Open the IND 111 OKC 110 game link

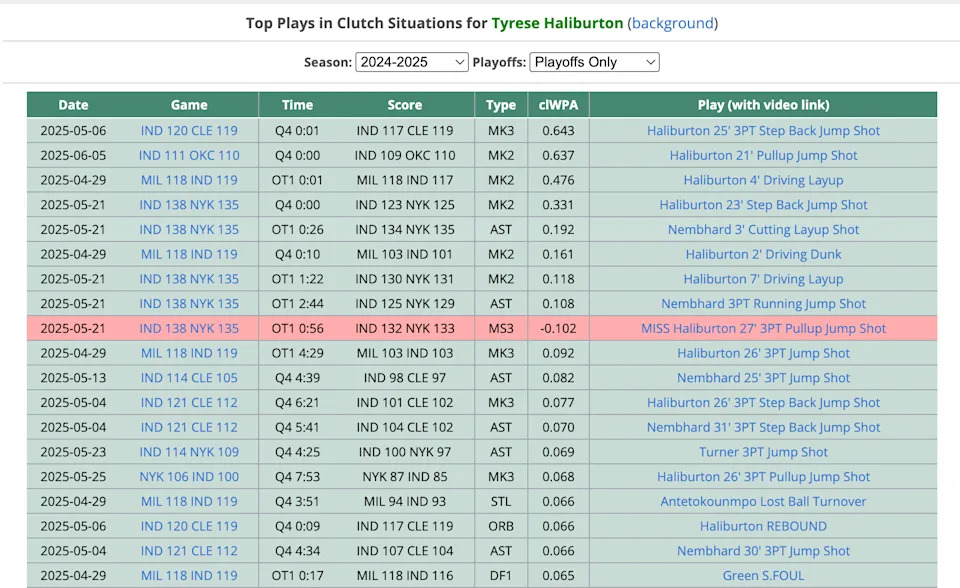pos(189,156)
